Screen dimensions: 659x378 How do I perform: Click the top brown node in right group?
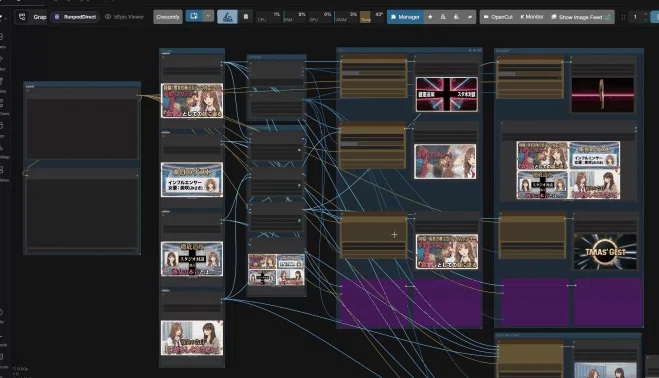530,77
